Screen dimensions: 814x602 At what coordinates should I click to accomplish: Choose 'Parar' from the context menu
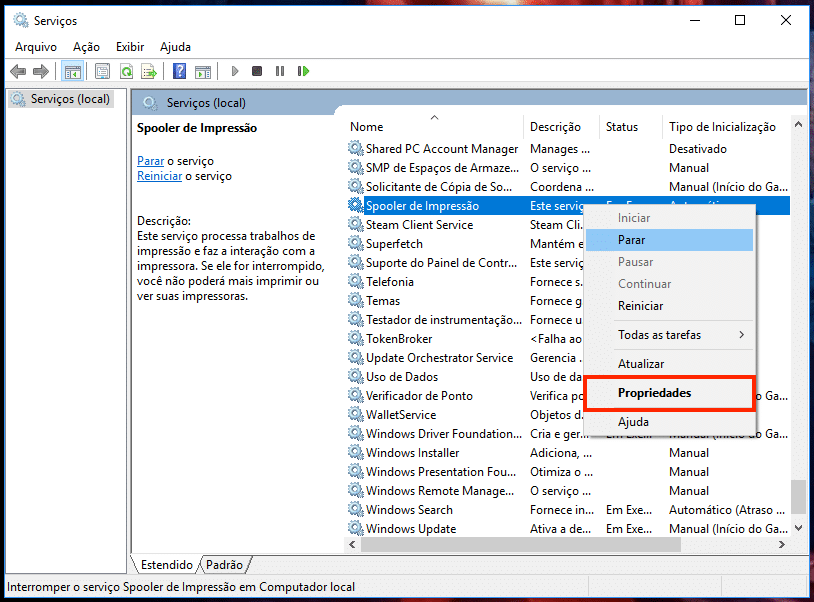(x=632, y=240)
